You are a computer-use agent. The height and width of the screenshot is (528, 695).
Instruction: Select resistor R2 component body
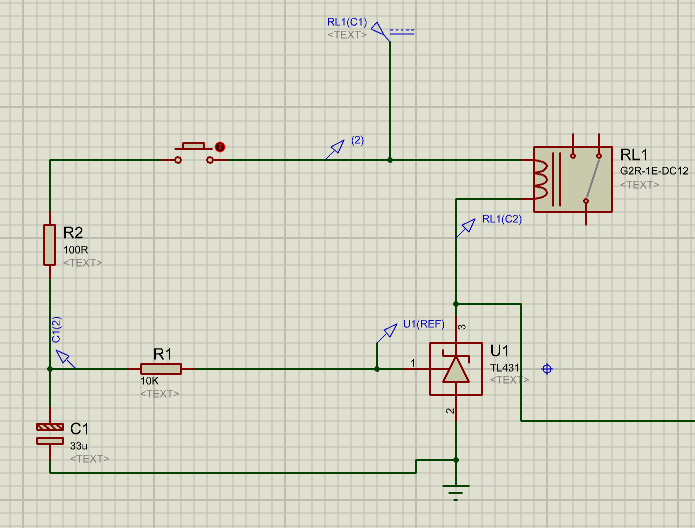tap(49, 244)
